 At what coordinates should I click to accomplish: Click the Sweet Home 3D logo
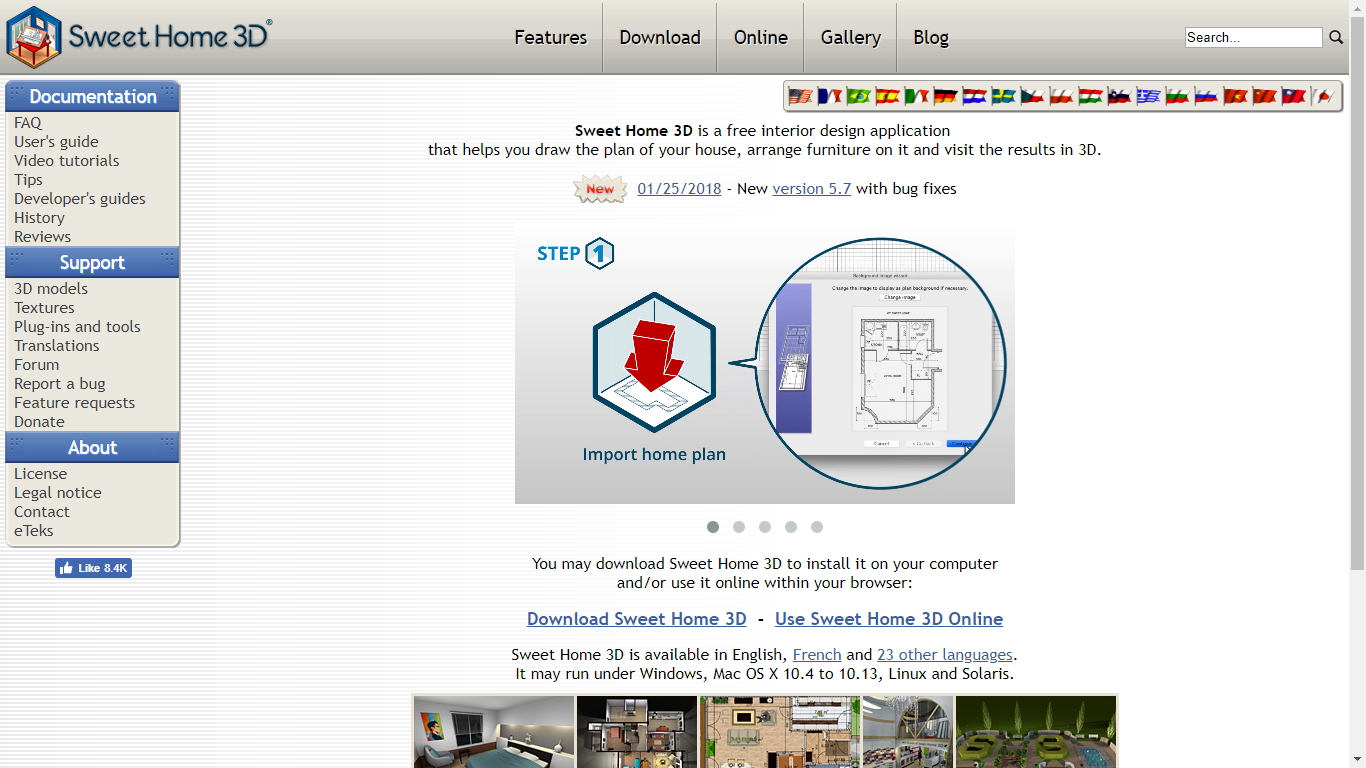point(138,37)
